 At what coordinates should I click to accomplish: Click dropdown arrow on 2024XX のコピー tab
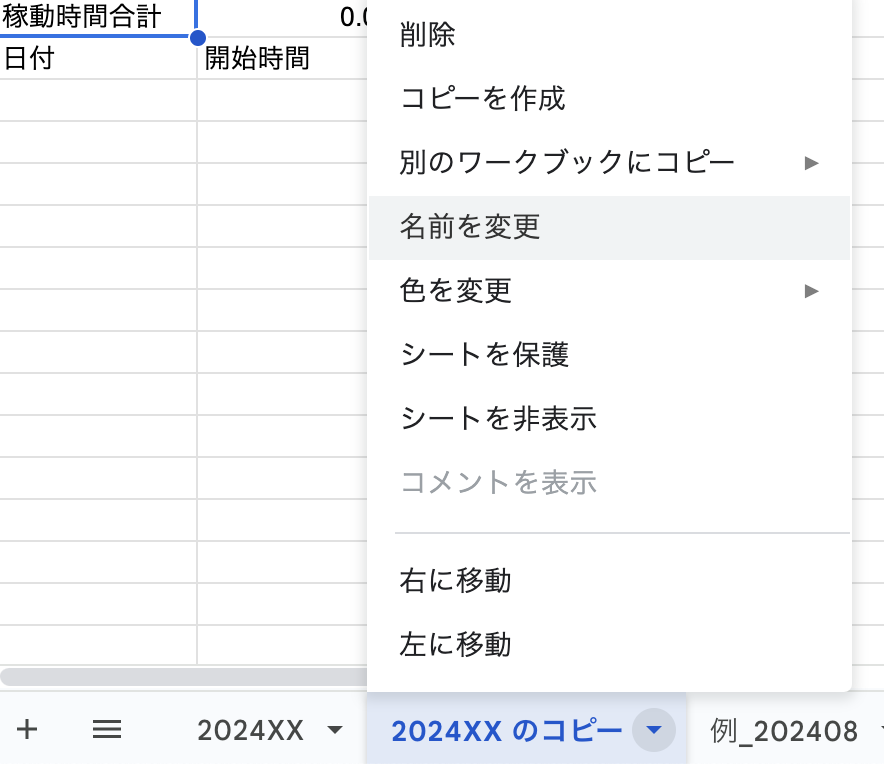click(653, 731)
